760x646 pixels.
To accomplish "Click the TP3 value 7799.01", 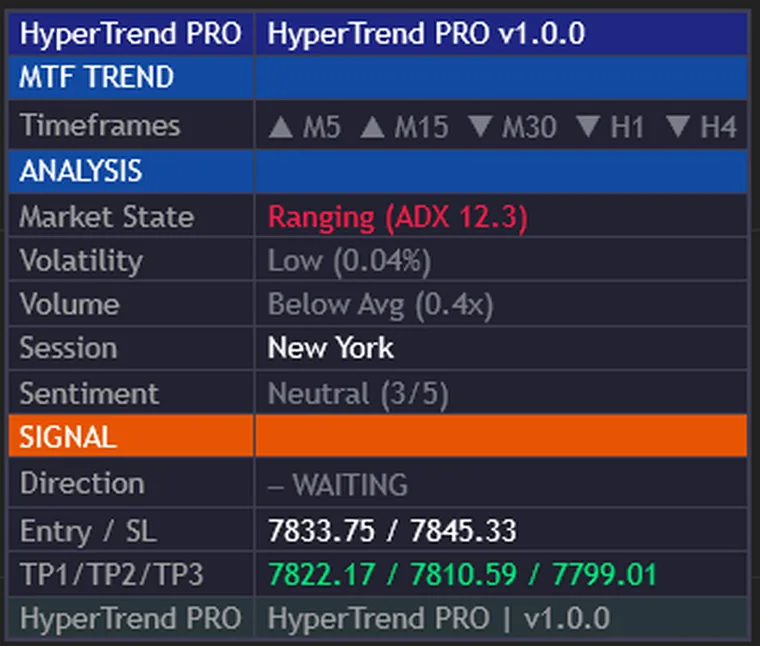I will 605,574.
